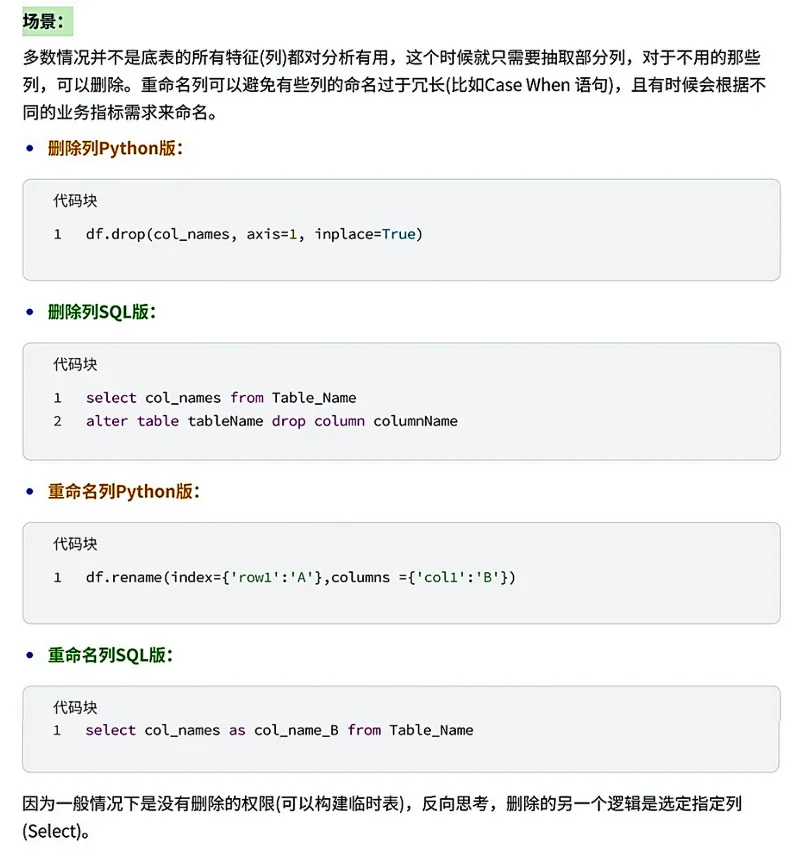The width and height of the screenshot is (800, 860).
Task: Click the 重命名列Python版 heading
Action: point(124,491)
